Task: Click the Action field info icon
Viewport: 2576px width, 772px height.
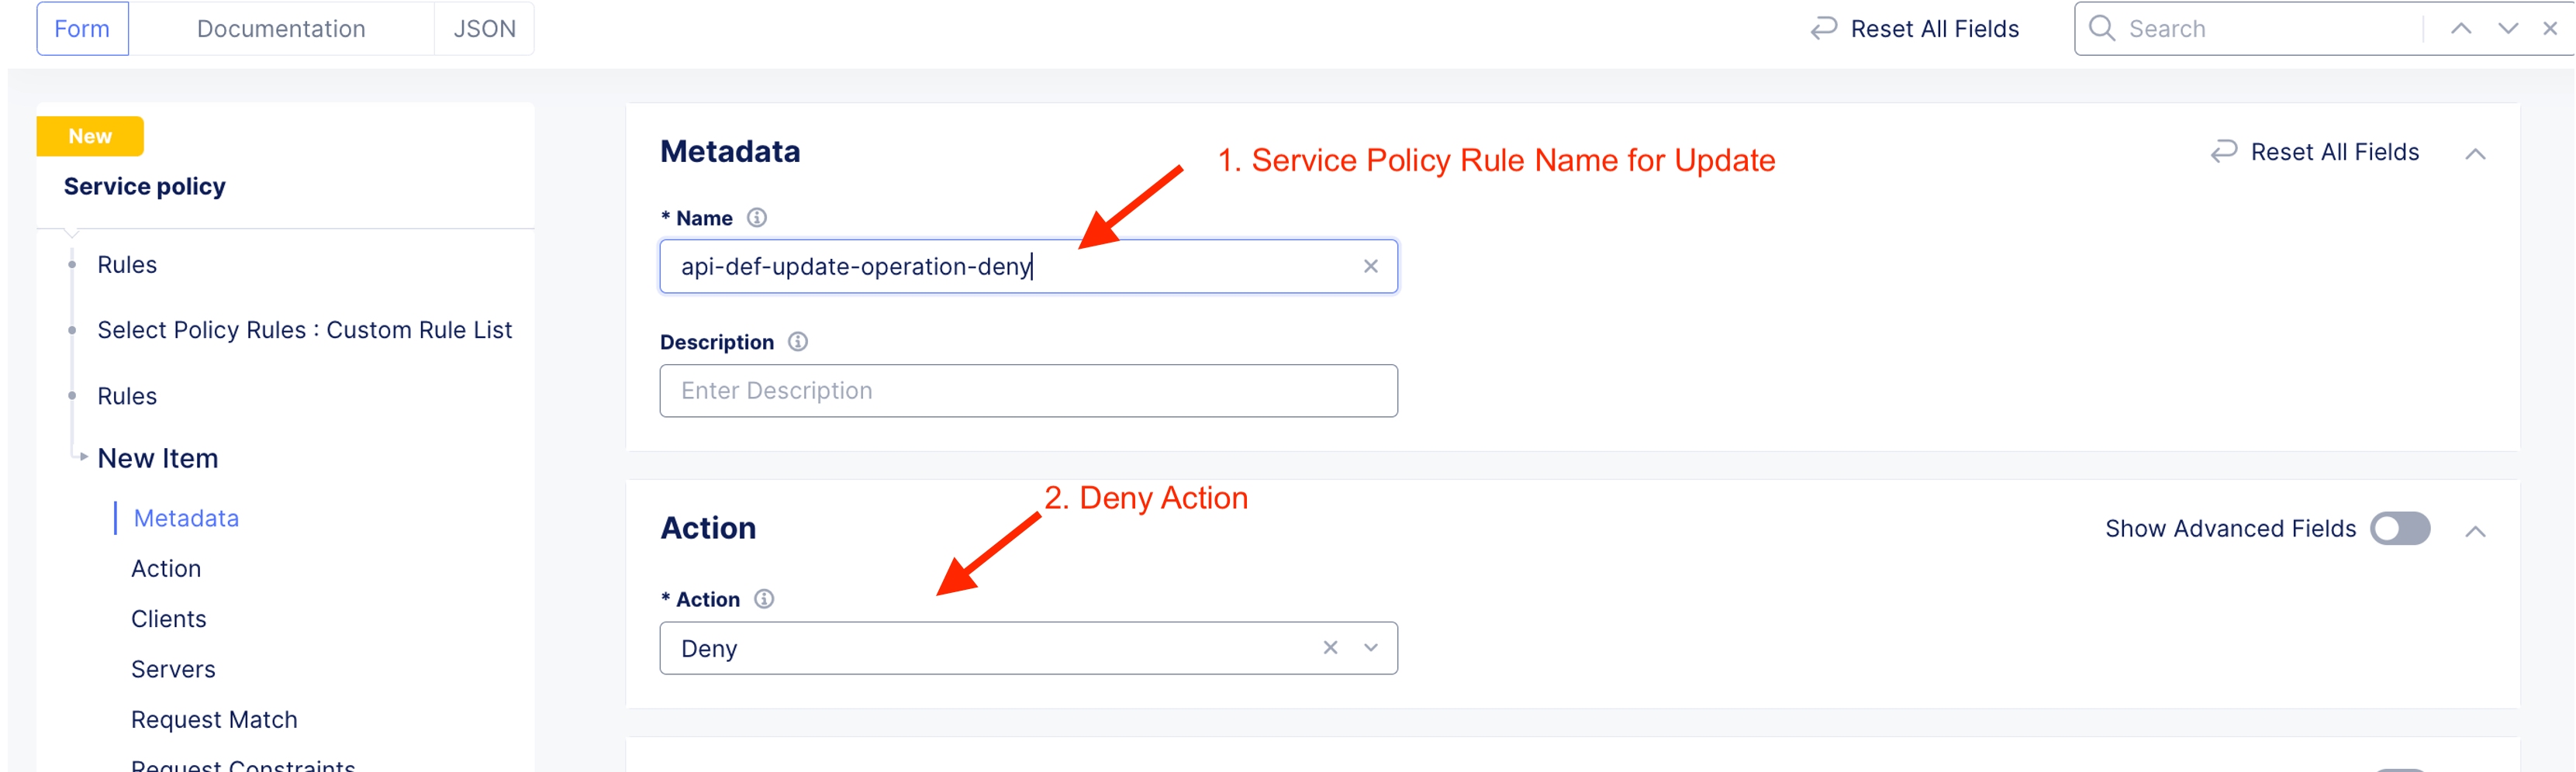Action: (764, 599)
